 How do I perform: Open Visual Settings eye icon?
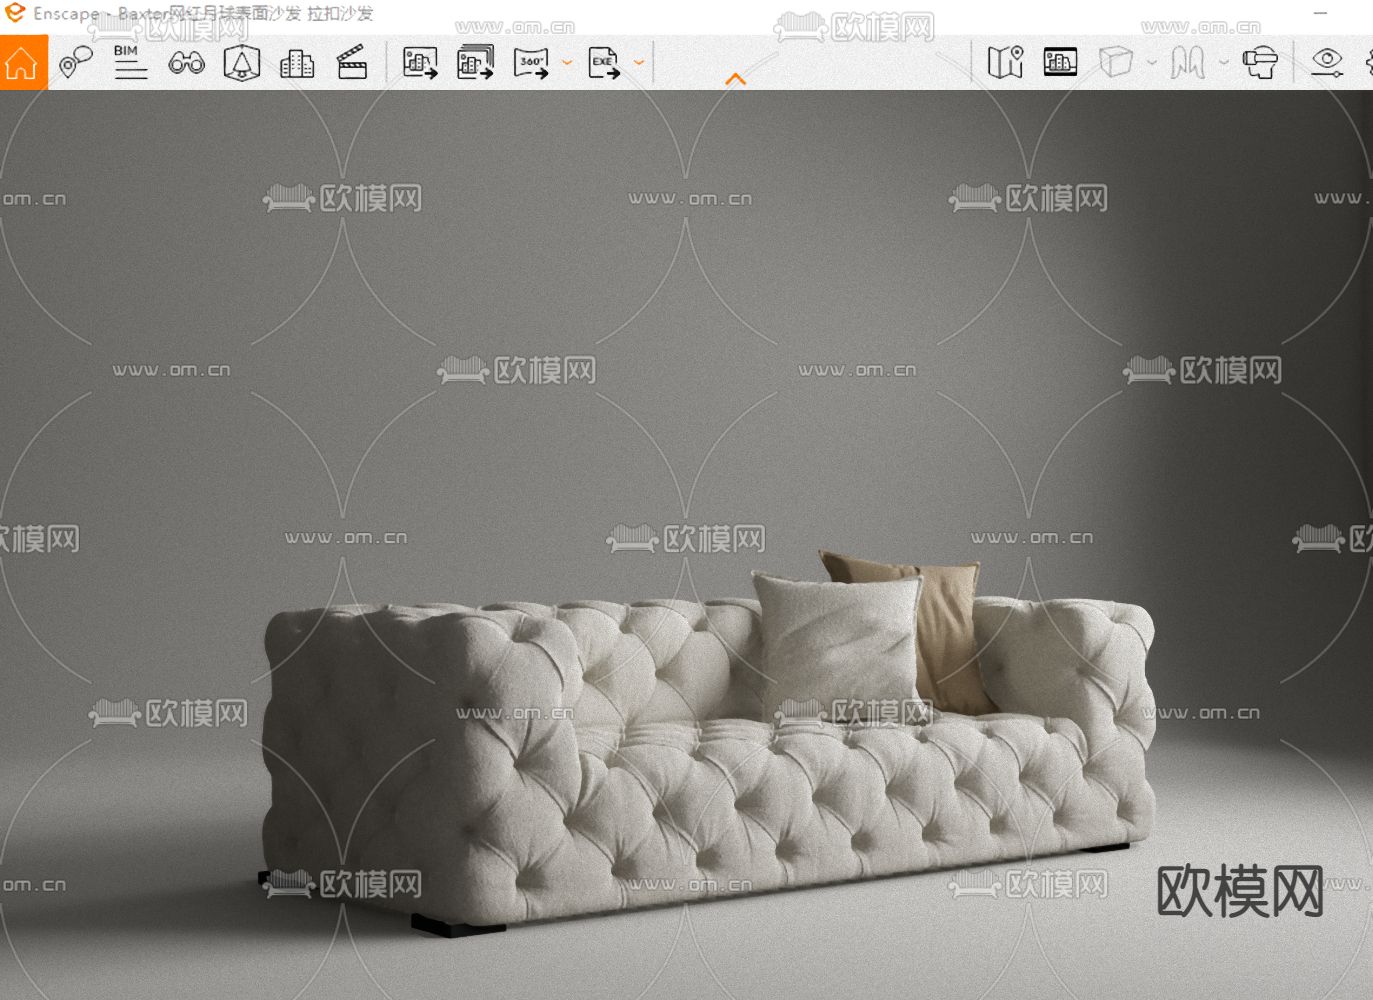point(1327,62)
